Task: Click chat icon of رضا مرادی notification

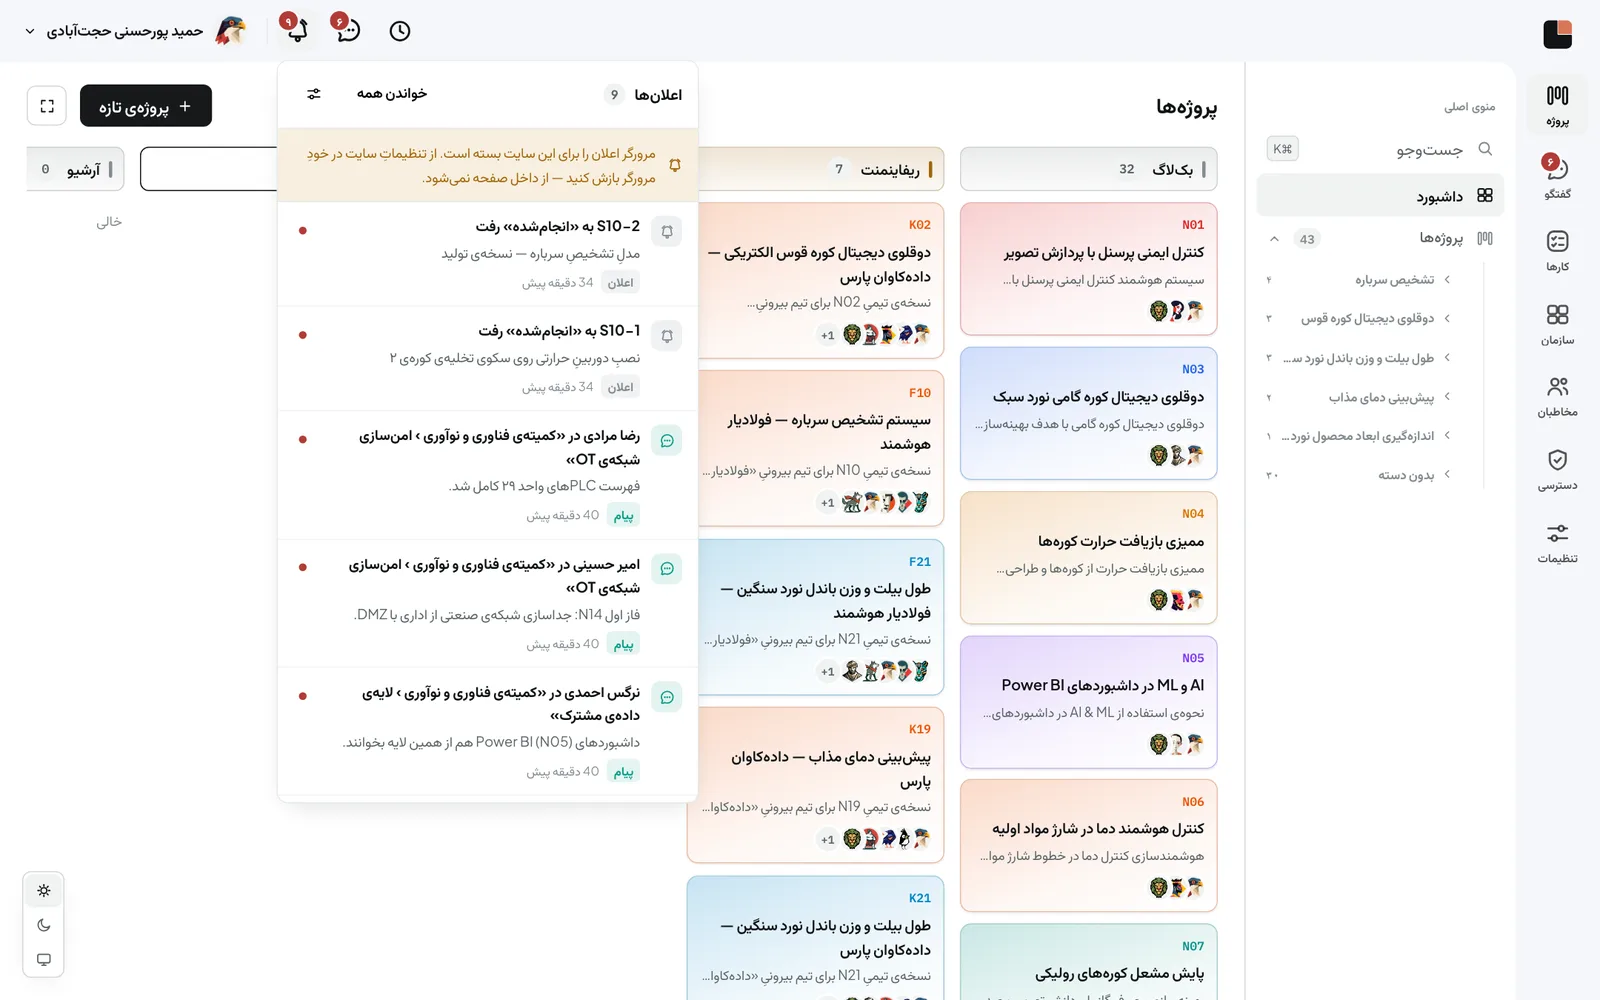Action: click(667, 441)
